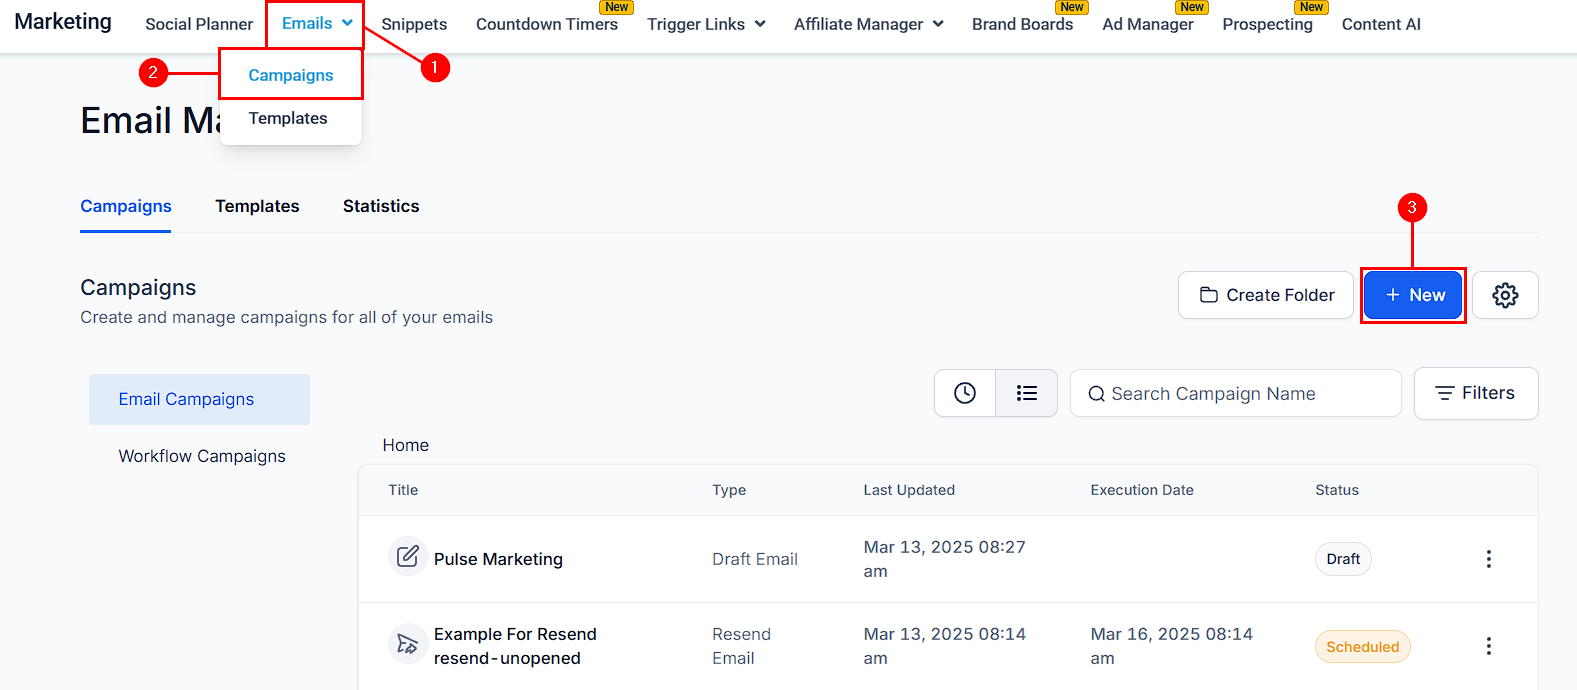Viewport: 1577px width, 690px height.
Task: Expand the Trigger Links dropdown
Action: (706, 24)
